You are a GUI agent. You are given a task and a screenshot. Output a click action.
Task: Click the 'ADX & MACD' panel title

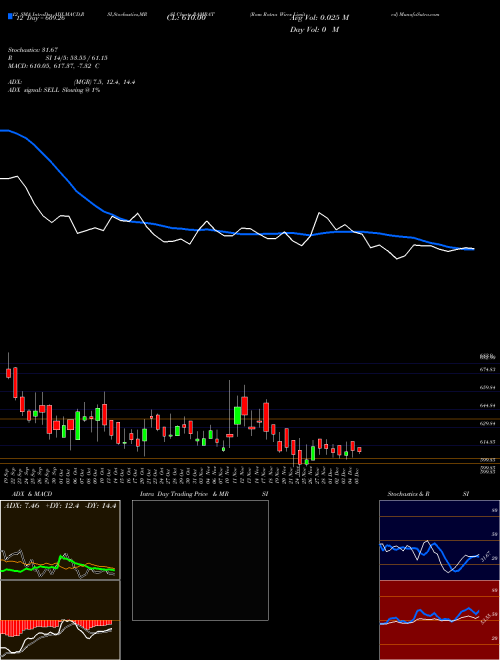click(x=32, y=494)
